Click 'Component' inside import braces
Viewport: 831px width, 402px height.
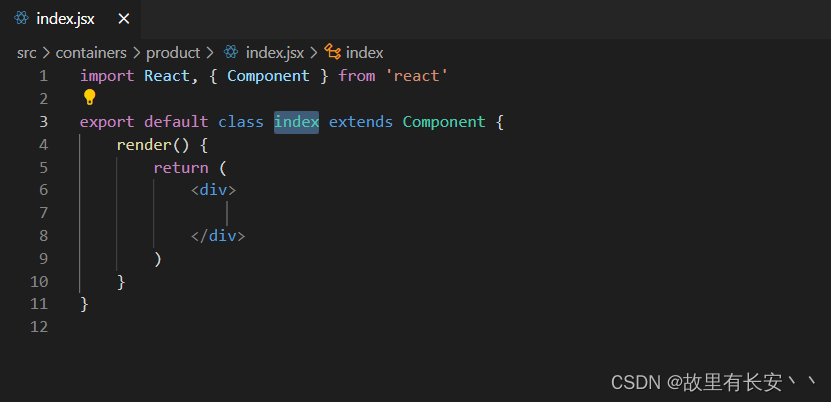tap(268, 76)
